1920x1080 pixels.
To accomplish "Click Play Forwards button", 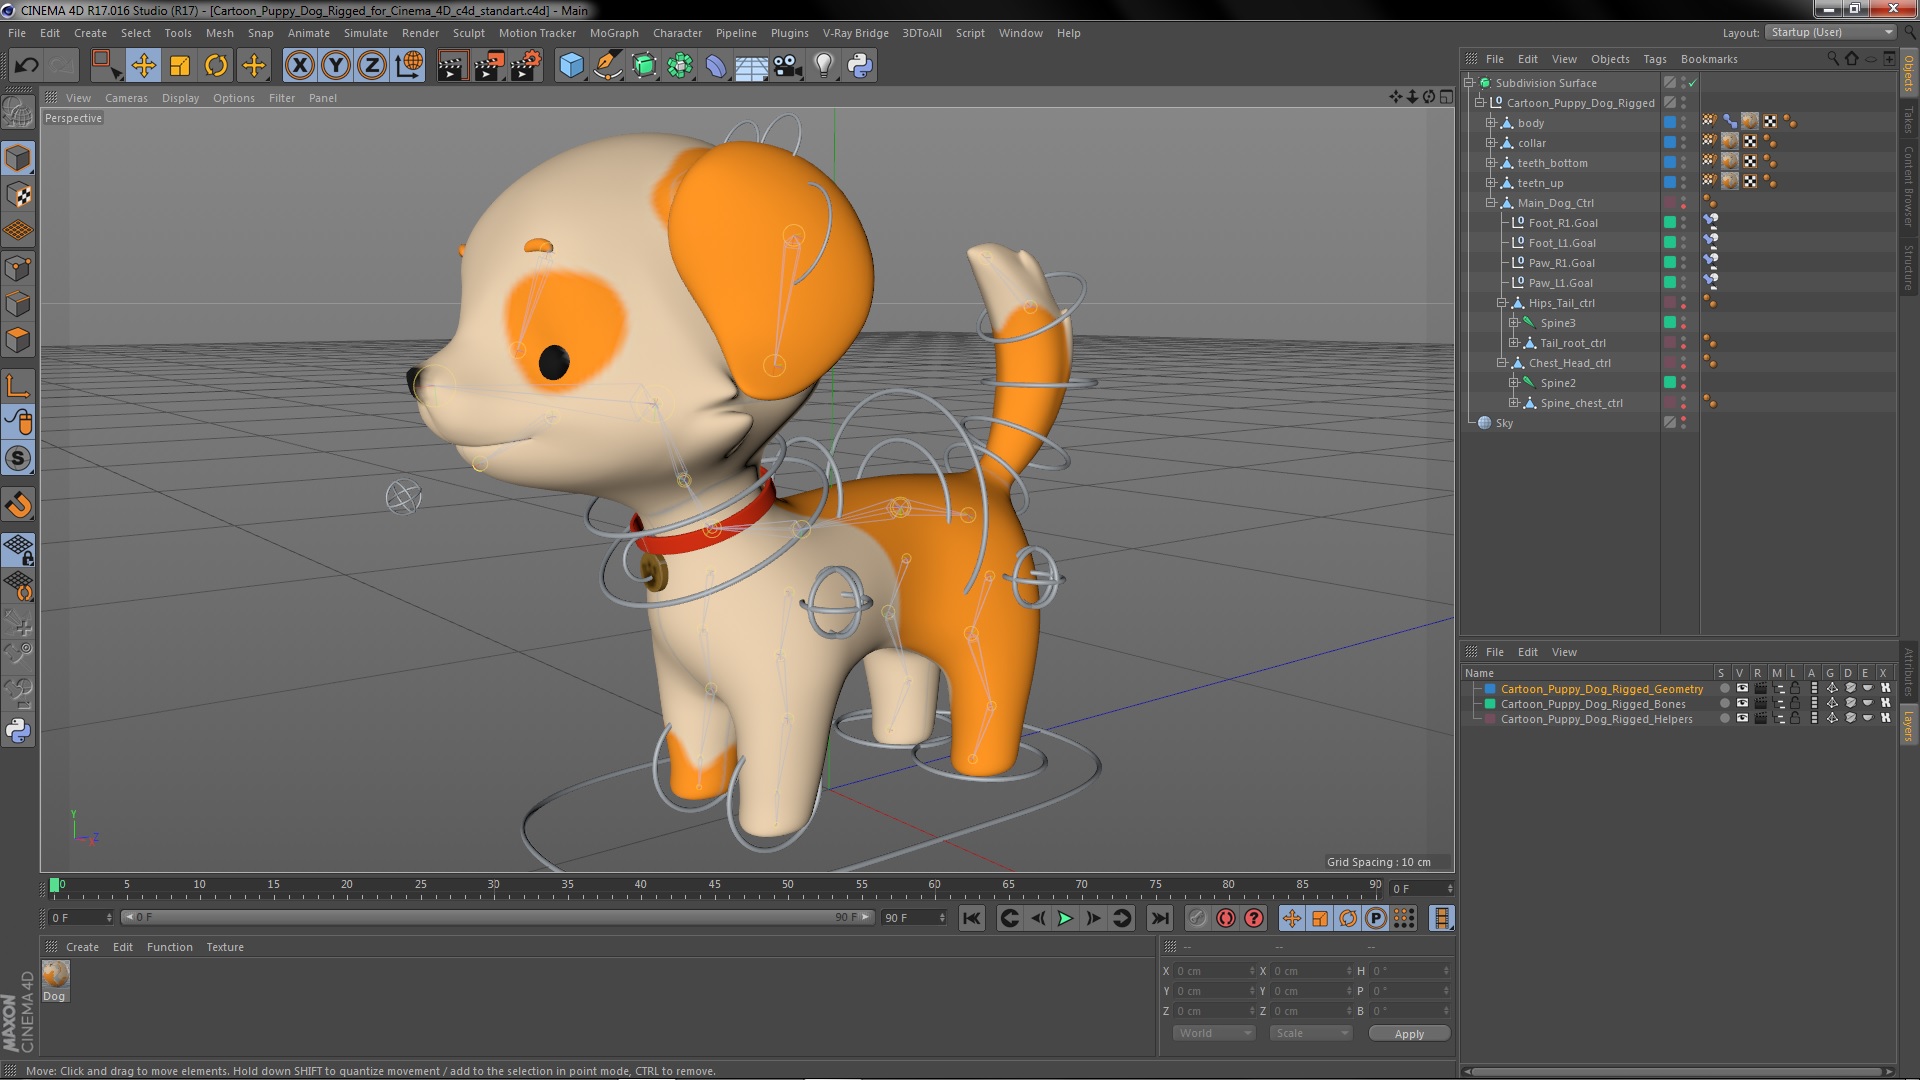I will click(x=1065, y=918).
